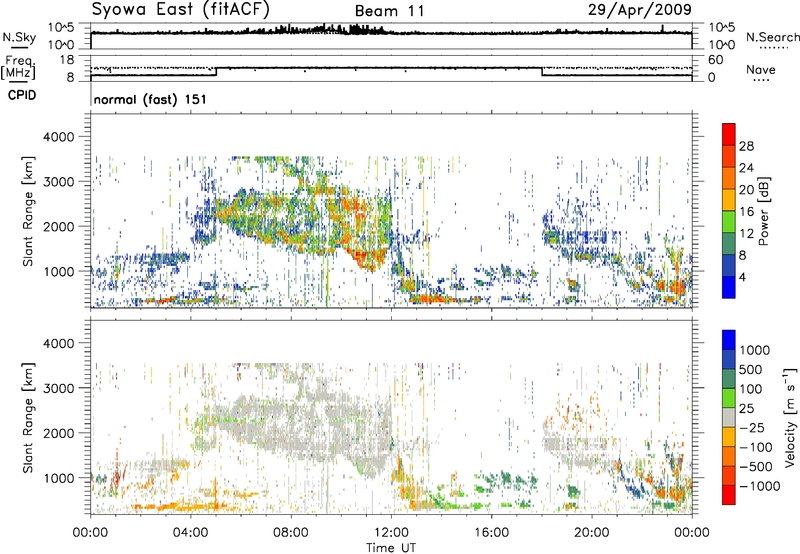Click the frequency step-up in the Freq trace near 05:00
The image size is (800, 554).
point(216,71)
